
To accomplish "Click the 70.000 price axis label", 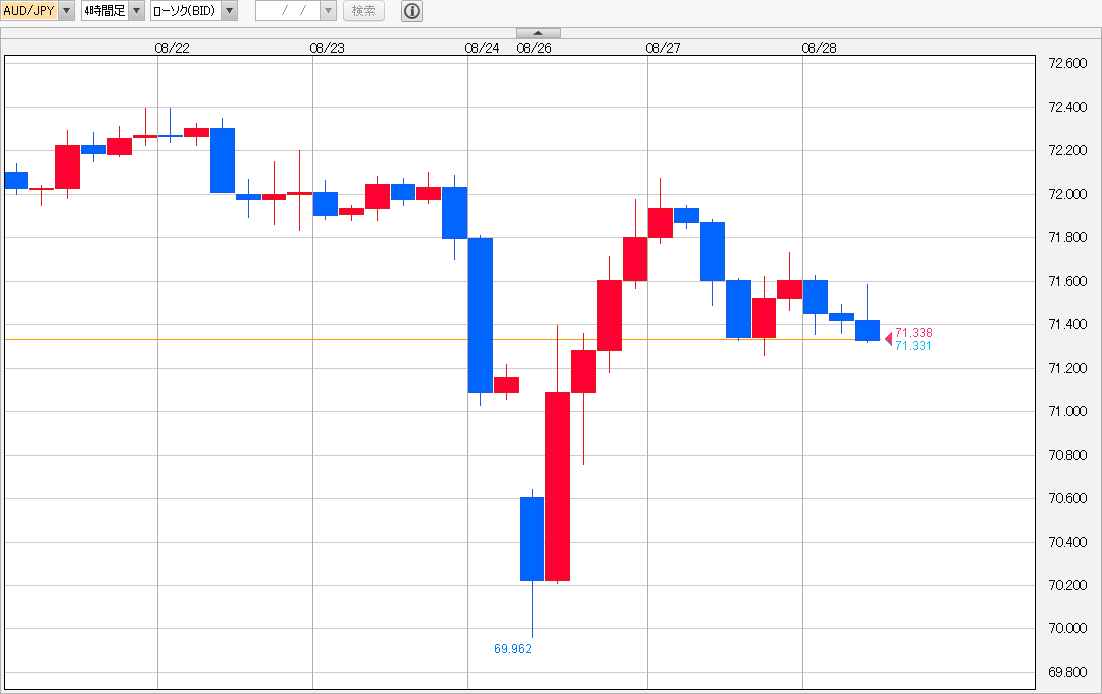I will click(1068, 629).
